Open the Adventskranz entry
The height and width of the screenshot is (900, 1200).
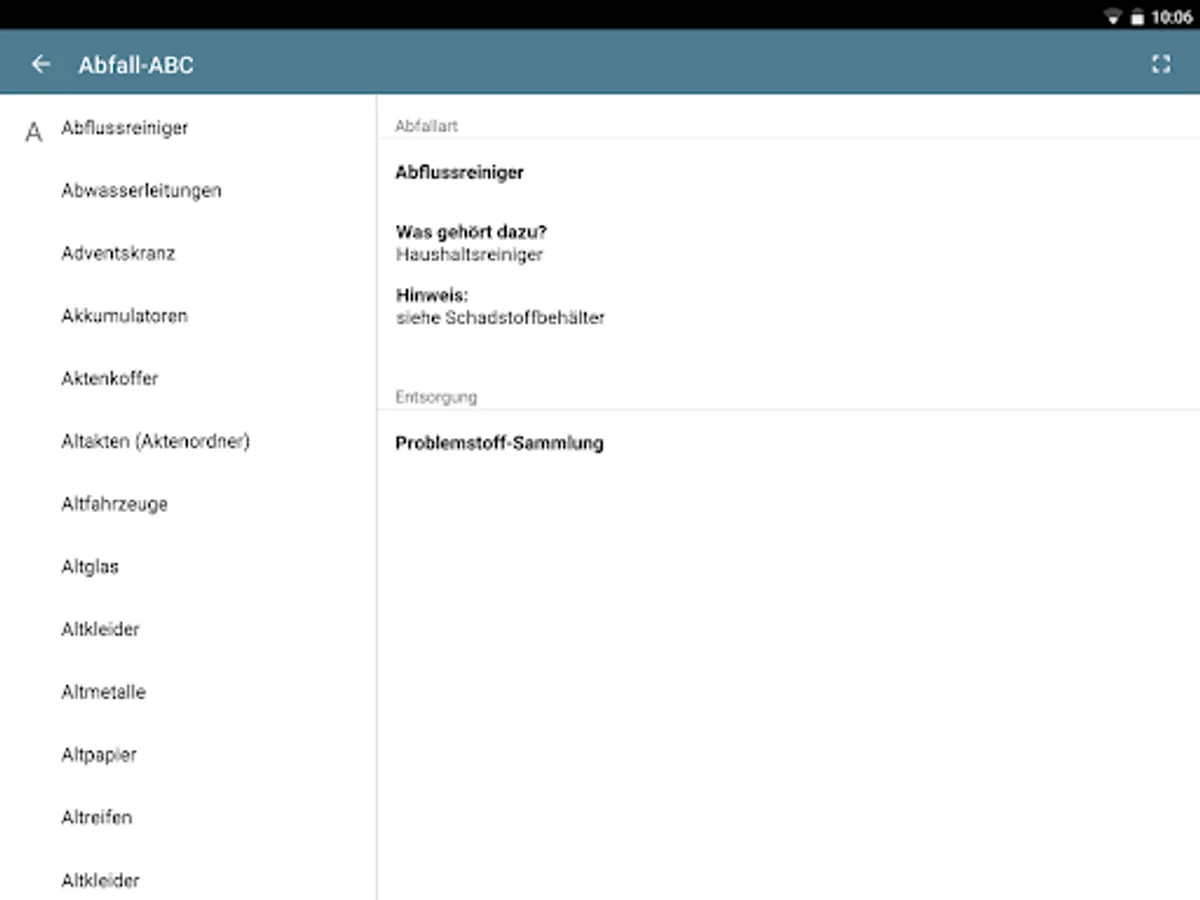[118, 253]
